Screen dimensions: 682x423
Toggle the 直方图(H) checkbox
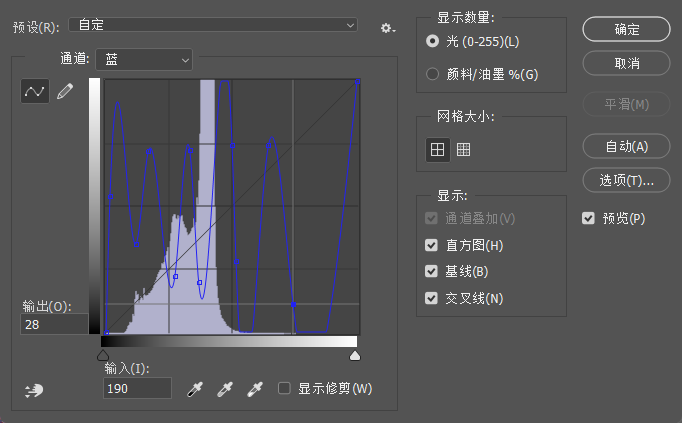click(431, 245)
